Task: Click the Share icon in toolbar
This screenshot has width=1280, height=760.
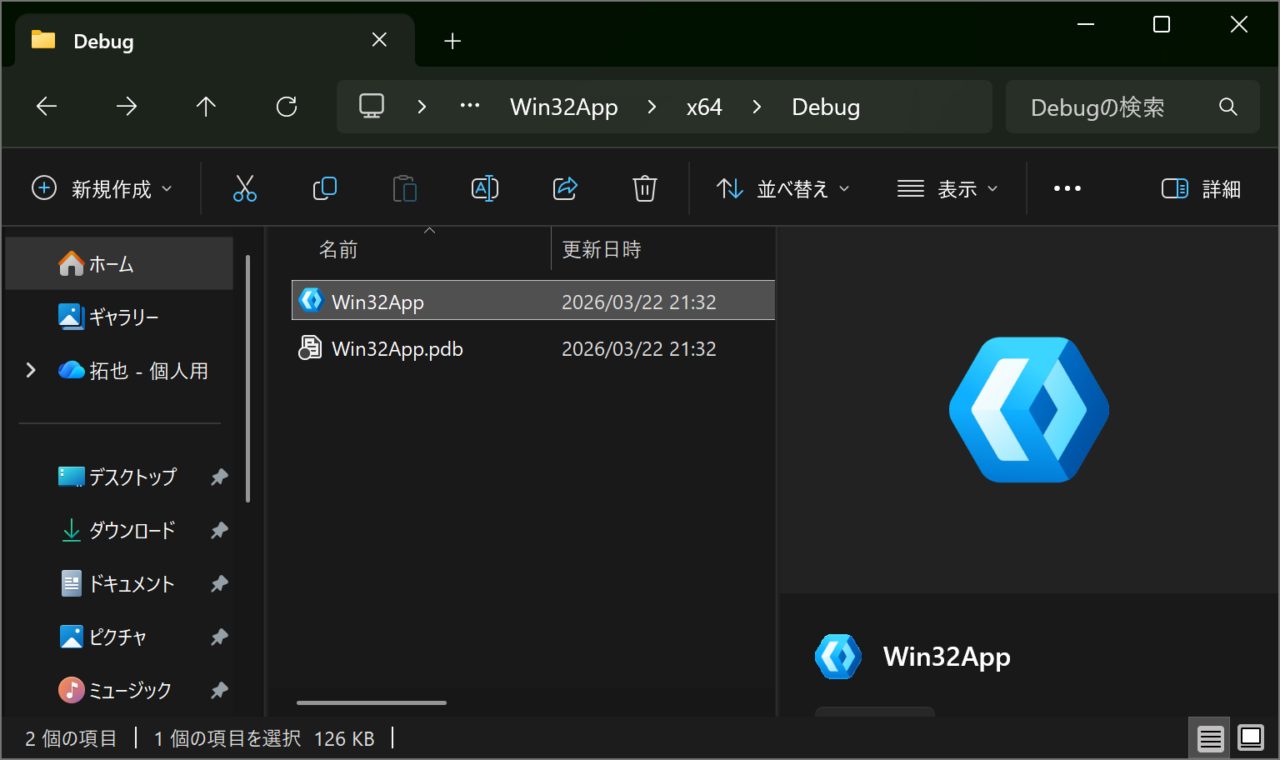Action: pos(565,188)
